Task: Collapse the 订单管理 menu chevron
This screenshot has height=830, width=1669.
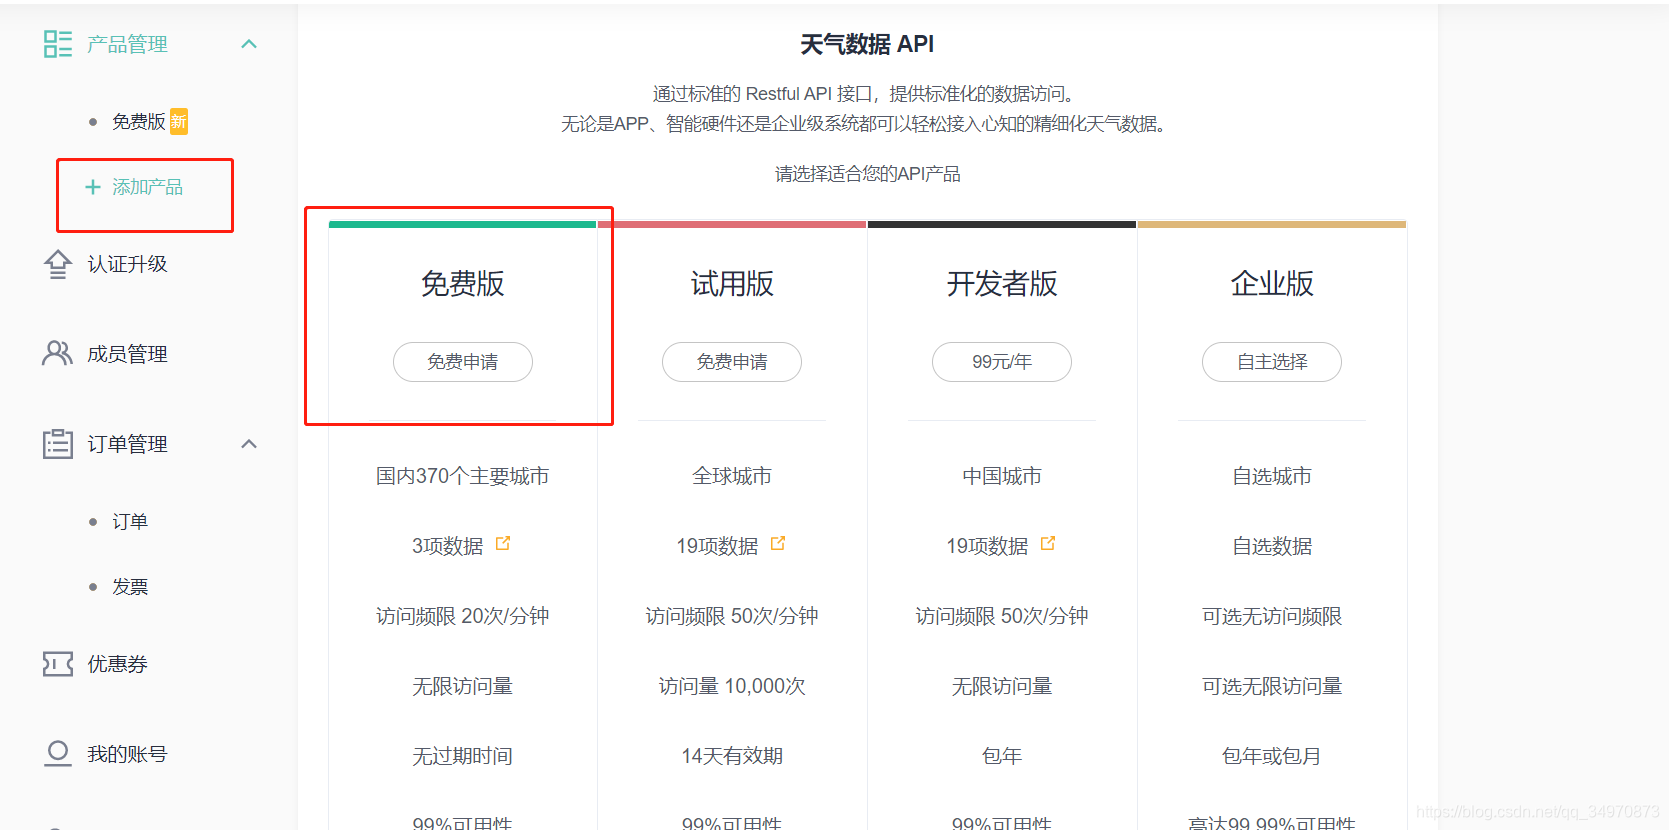Action: pyautogui.click(x=249, y=444)
